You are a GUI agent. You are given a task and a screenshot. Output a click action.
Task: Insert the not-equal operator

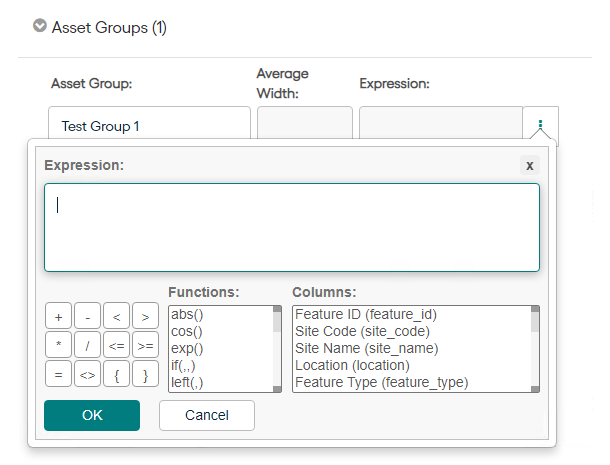click(87, 376)
